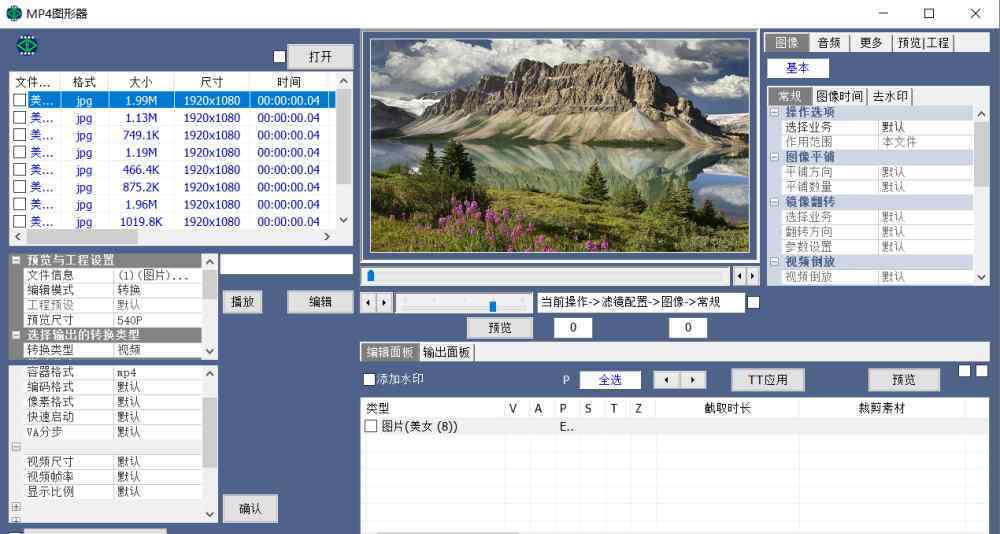The width and height of the screenshot is (1000, 534).
Task: Click the right arrow before TT应用
Action: [693, 380]
